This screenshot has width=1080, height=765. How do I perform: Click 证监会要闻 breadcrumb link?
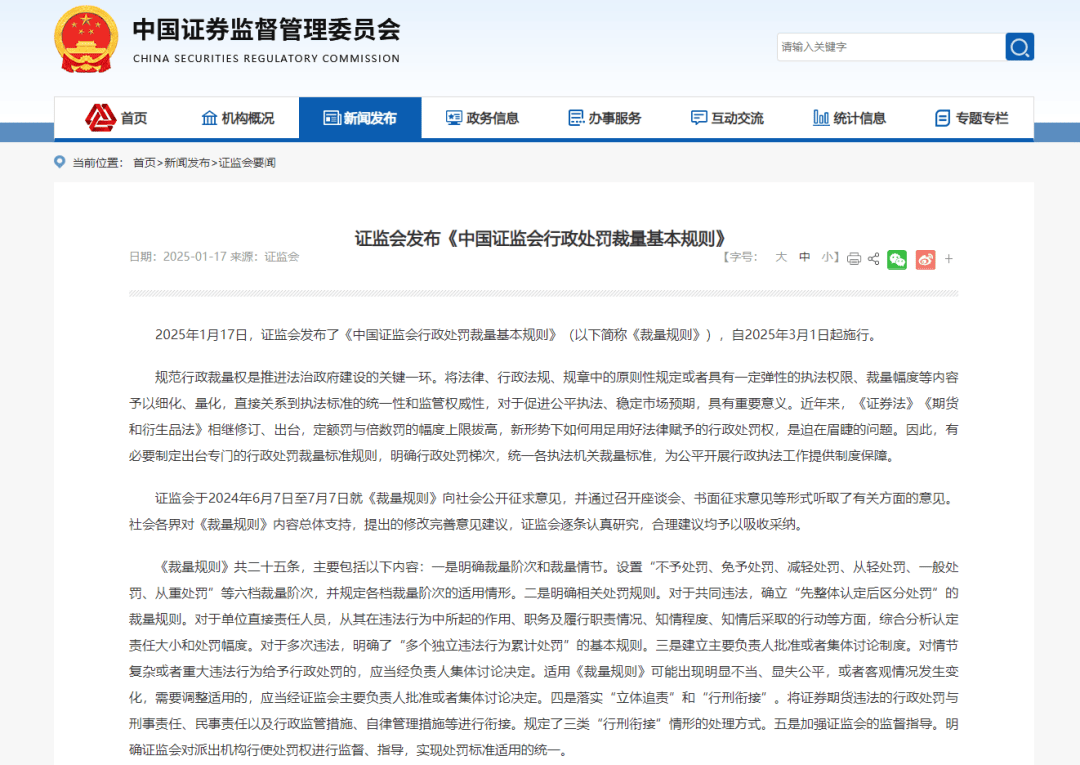tap(247, 162)
